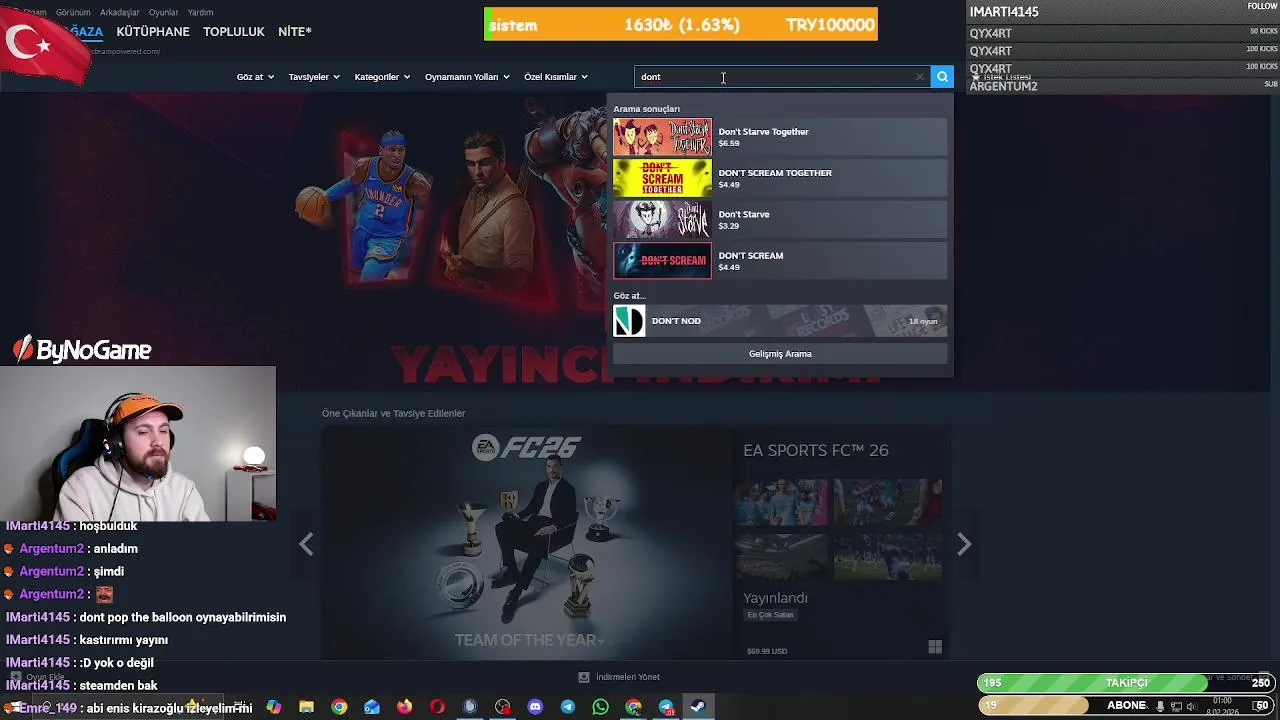Open DON'T NOD publisher entry
Image resolution: width=1280 pixels, height=720 pixels.
780,321
